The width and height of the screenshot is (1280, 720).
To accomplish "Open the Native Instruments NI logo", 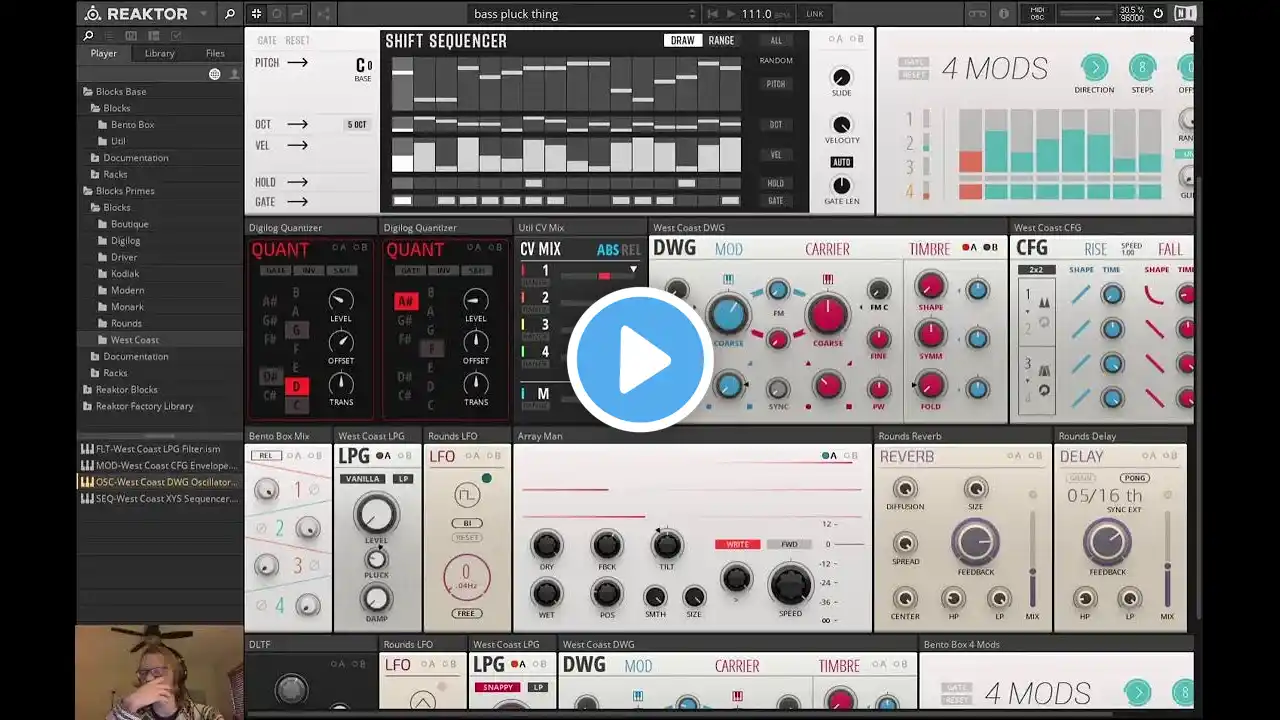I will (1185, 14).
